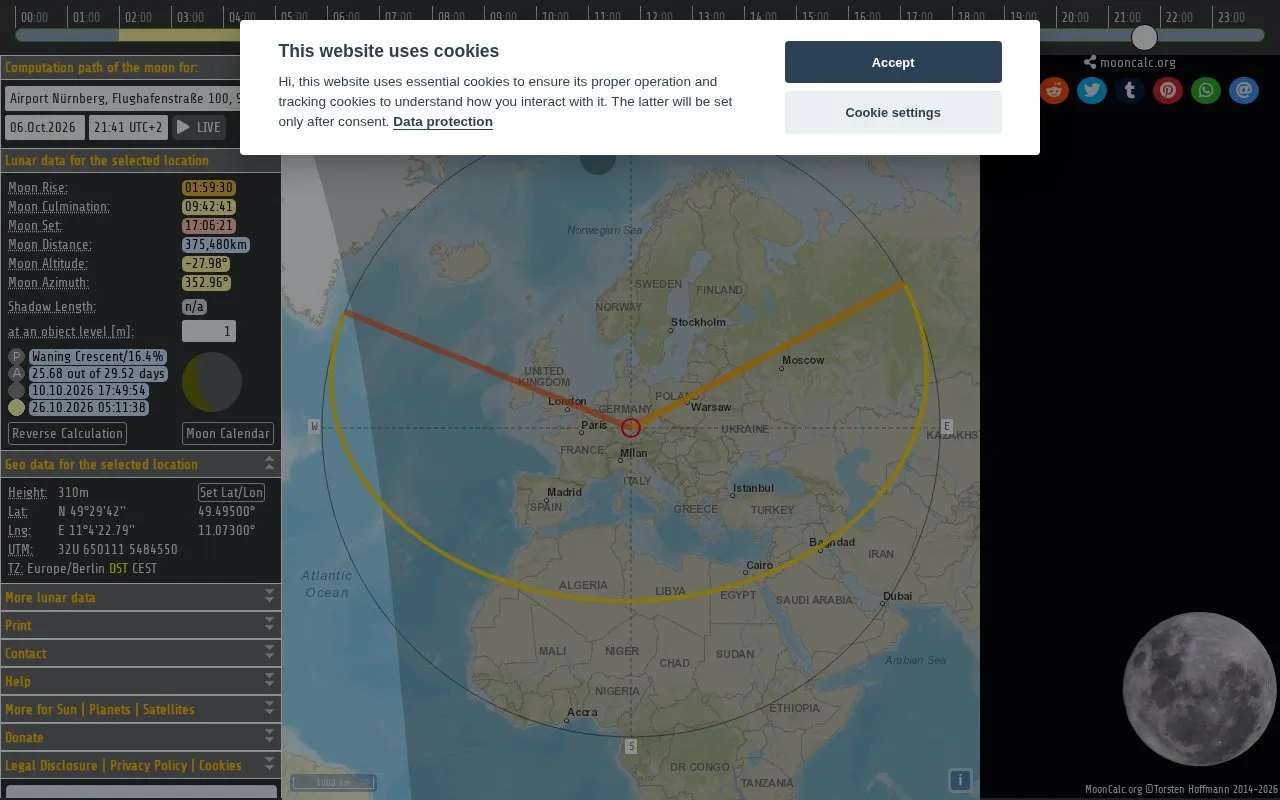Expand the Help section
The height and width of the screenshot is (800, 1280).
pos(140,681)
